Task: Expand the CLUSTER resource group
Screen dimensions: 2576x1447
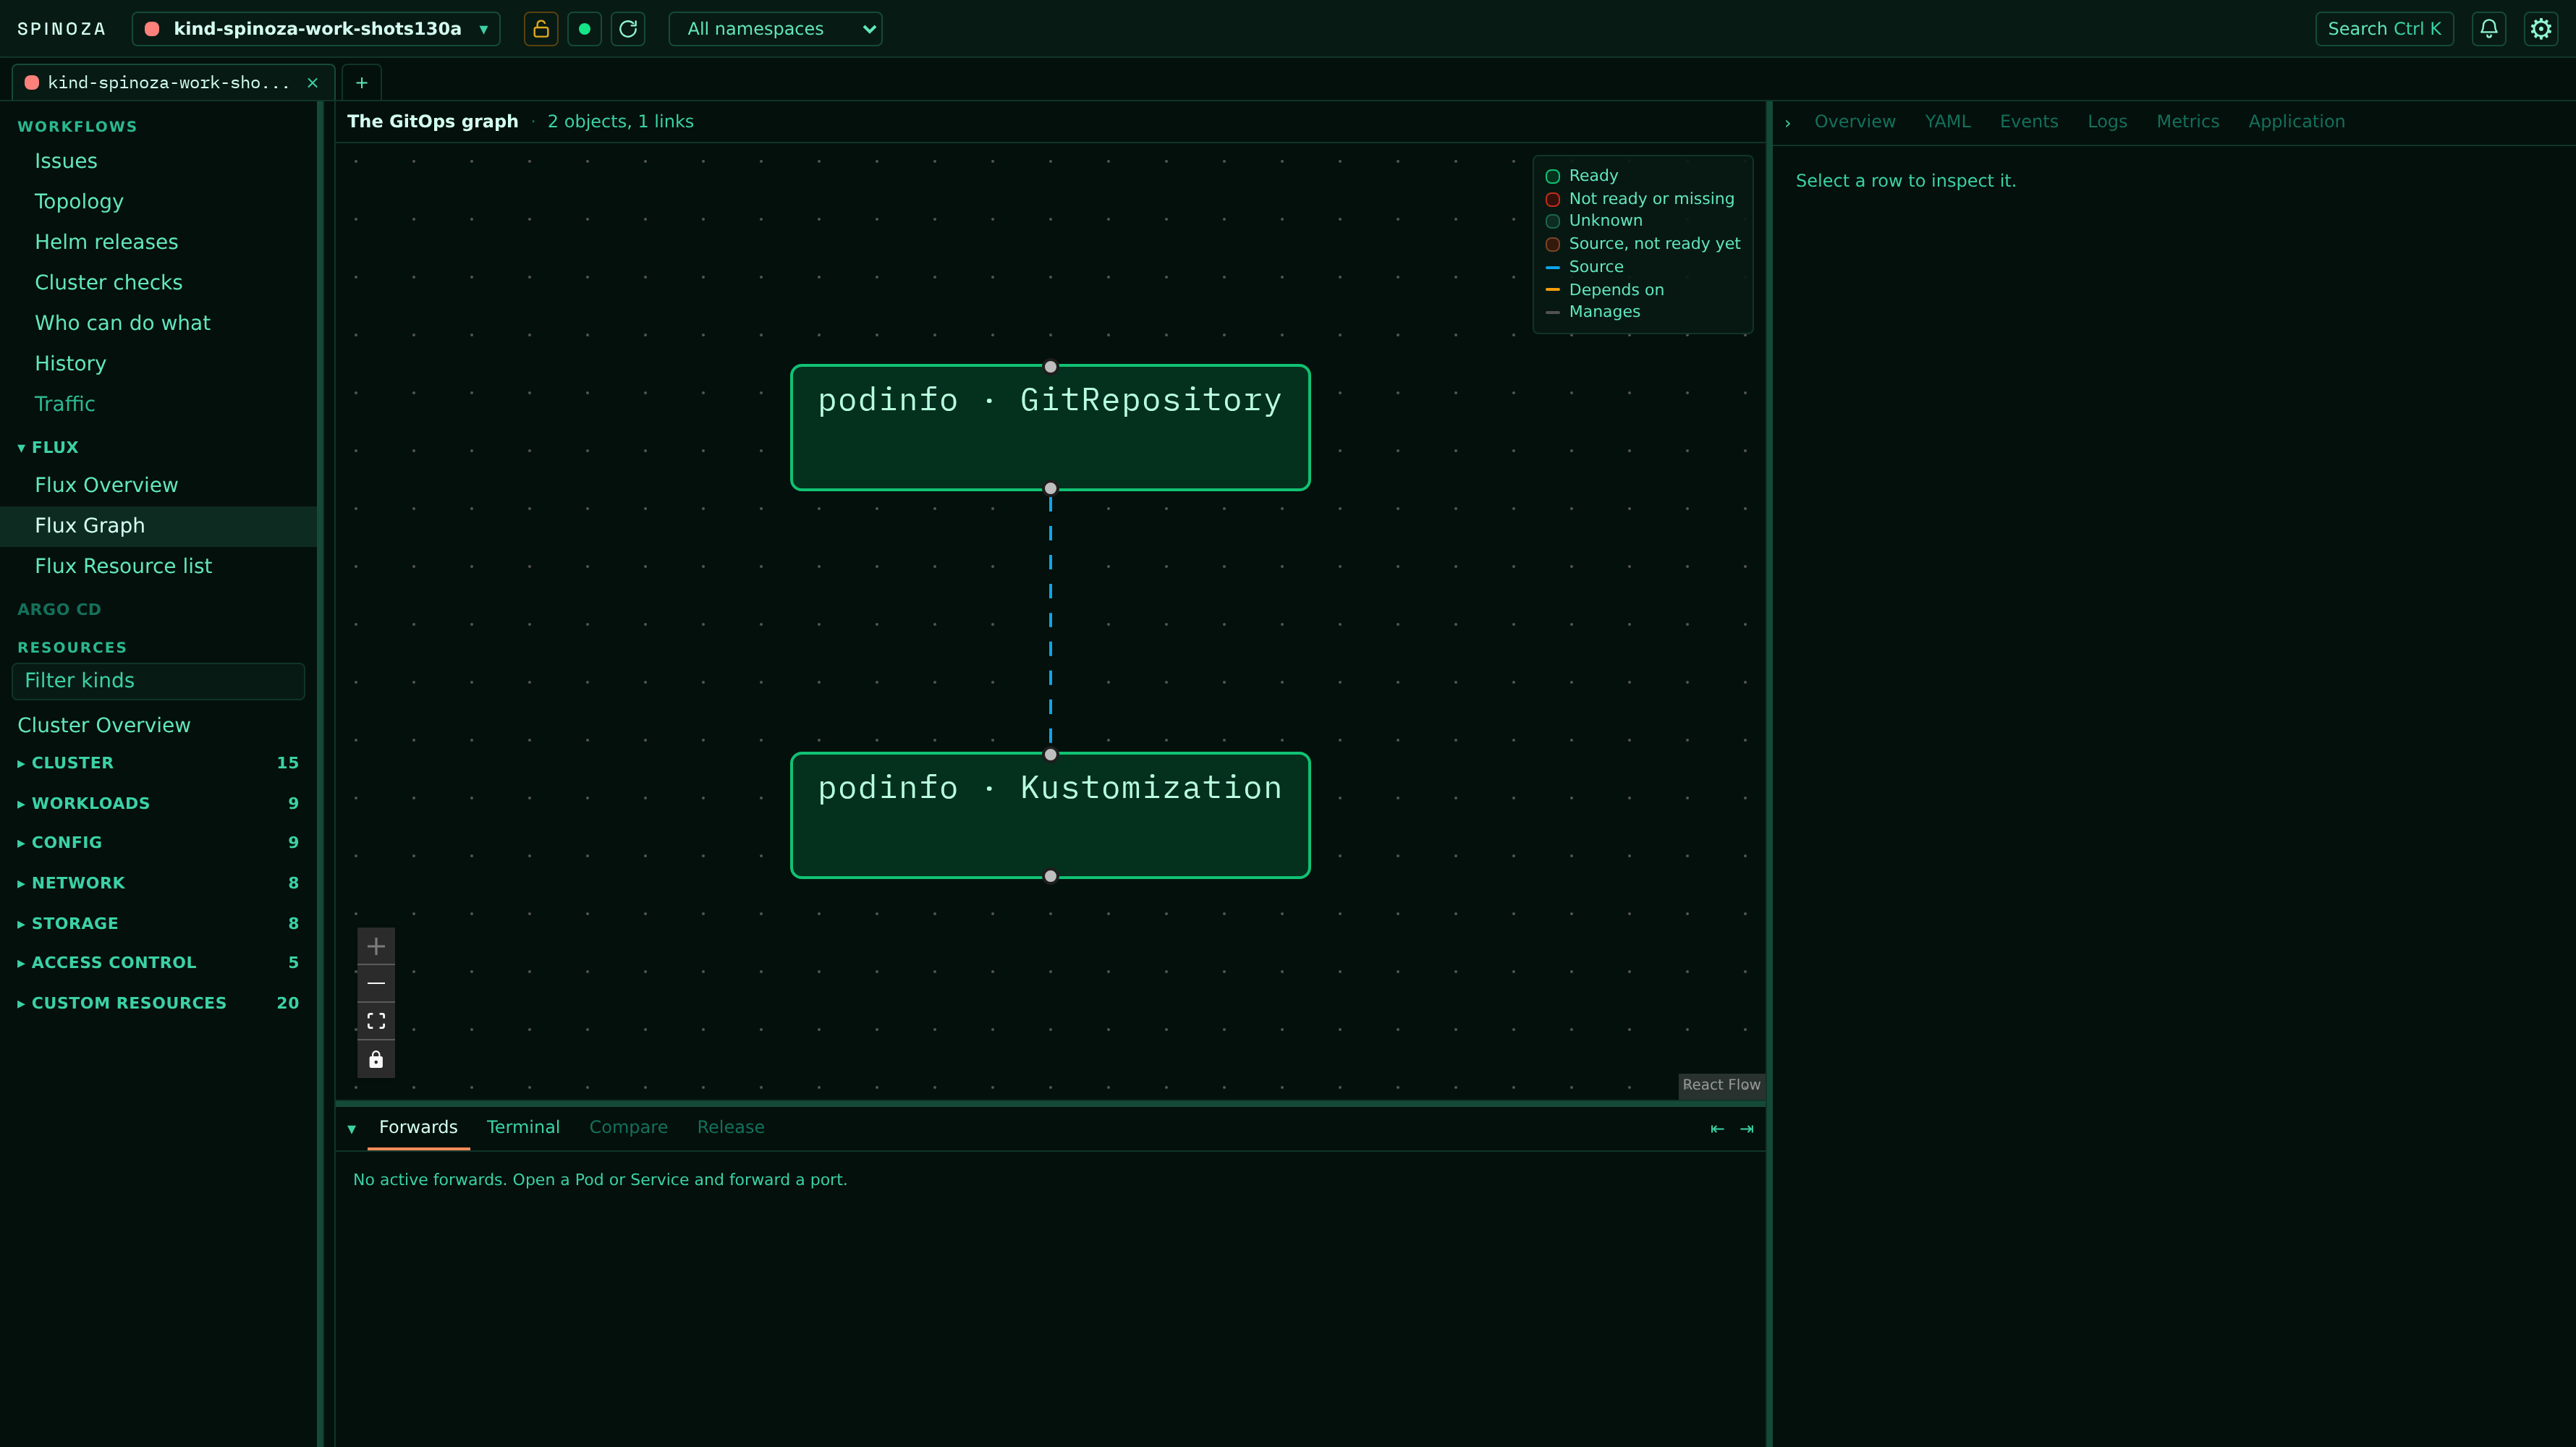Action: point(158,763)
